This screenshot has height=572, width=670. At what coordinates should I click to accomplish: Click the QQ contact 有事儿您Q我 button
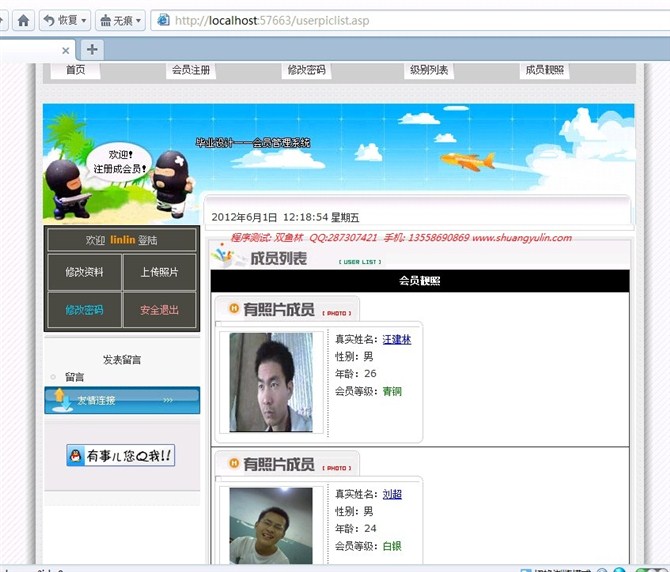click(121, 456)
